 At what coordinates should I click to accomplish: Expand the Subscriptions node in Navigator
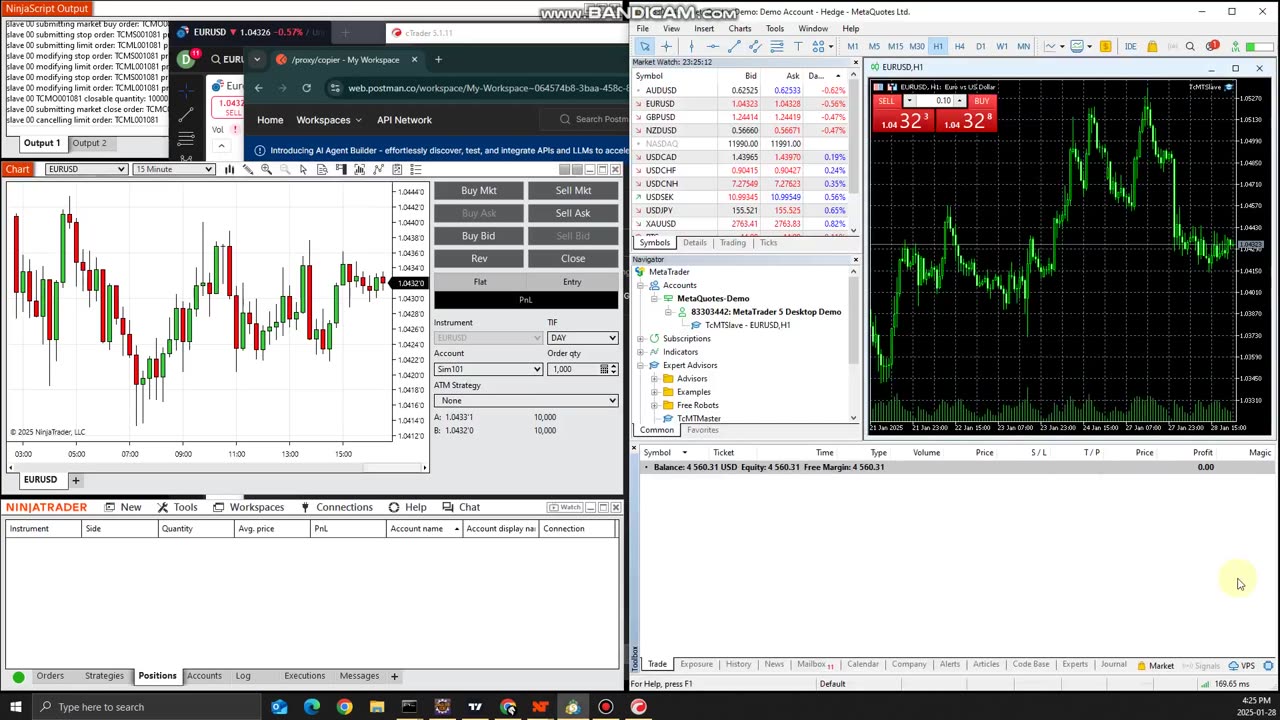[x=641, y=338]
